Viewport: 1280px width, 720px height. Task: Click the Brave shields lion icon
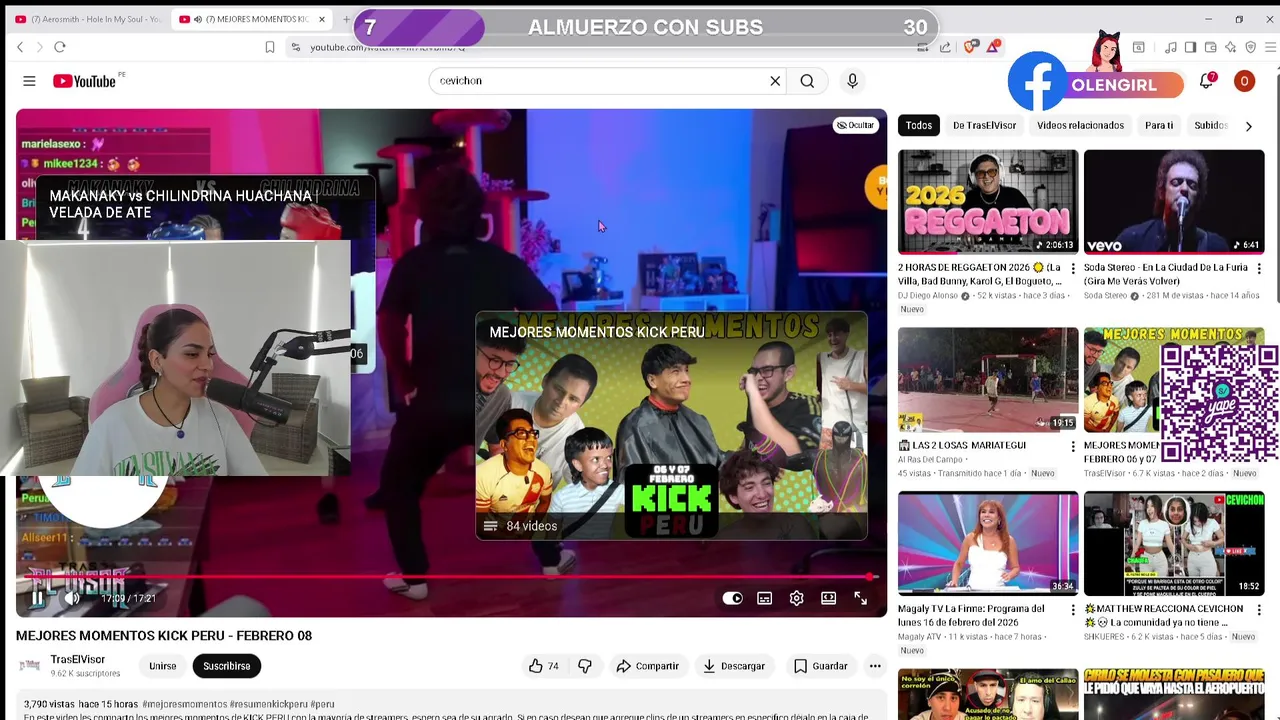click(x=970, y=47)
